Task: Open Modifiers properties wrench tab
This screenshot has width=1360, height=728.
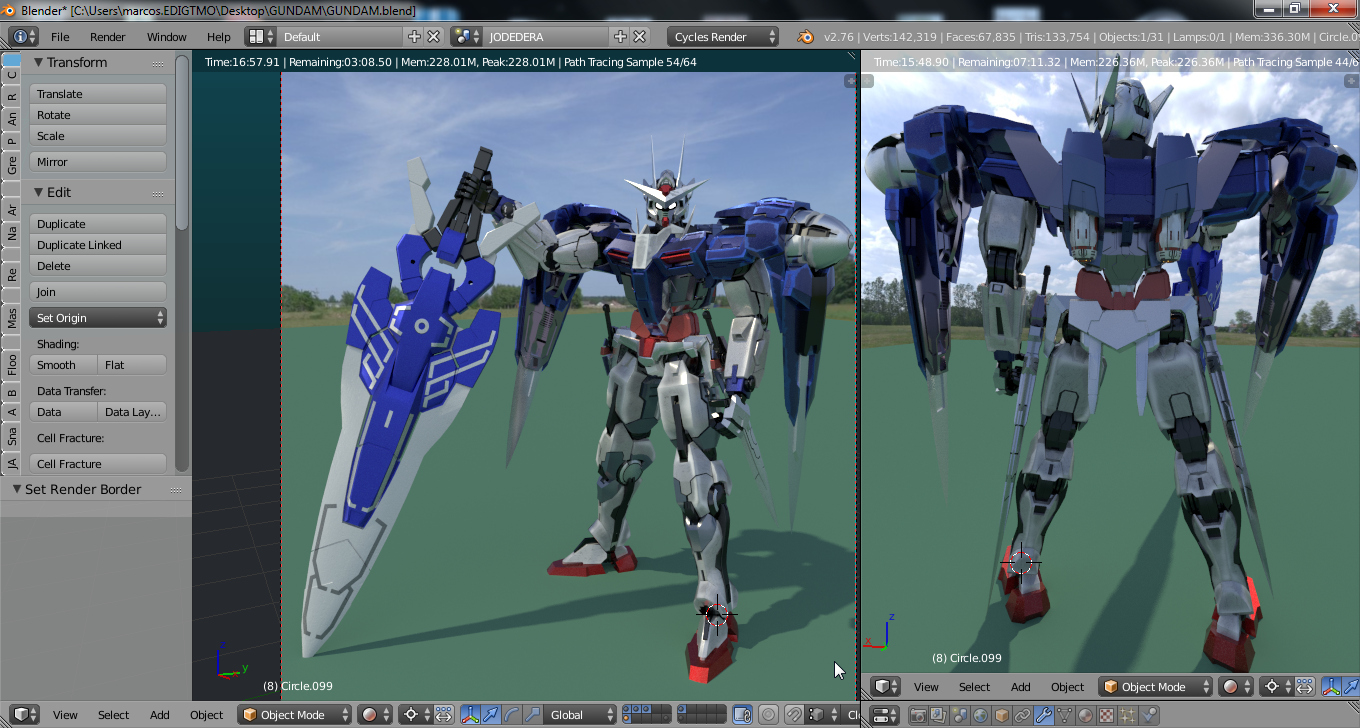Action: point(1044,715)
